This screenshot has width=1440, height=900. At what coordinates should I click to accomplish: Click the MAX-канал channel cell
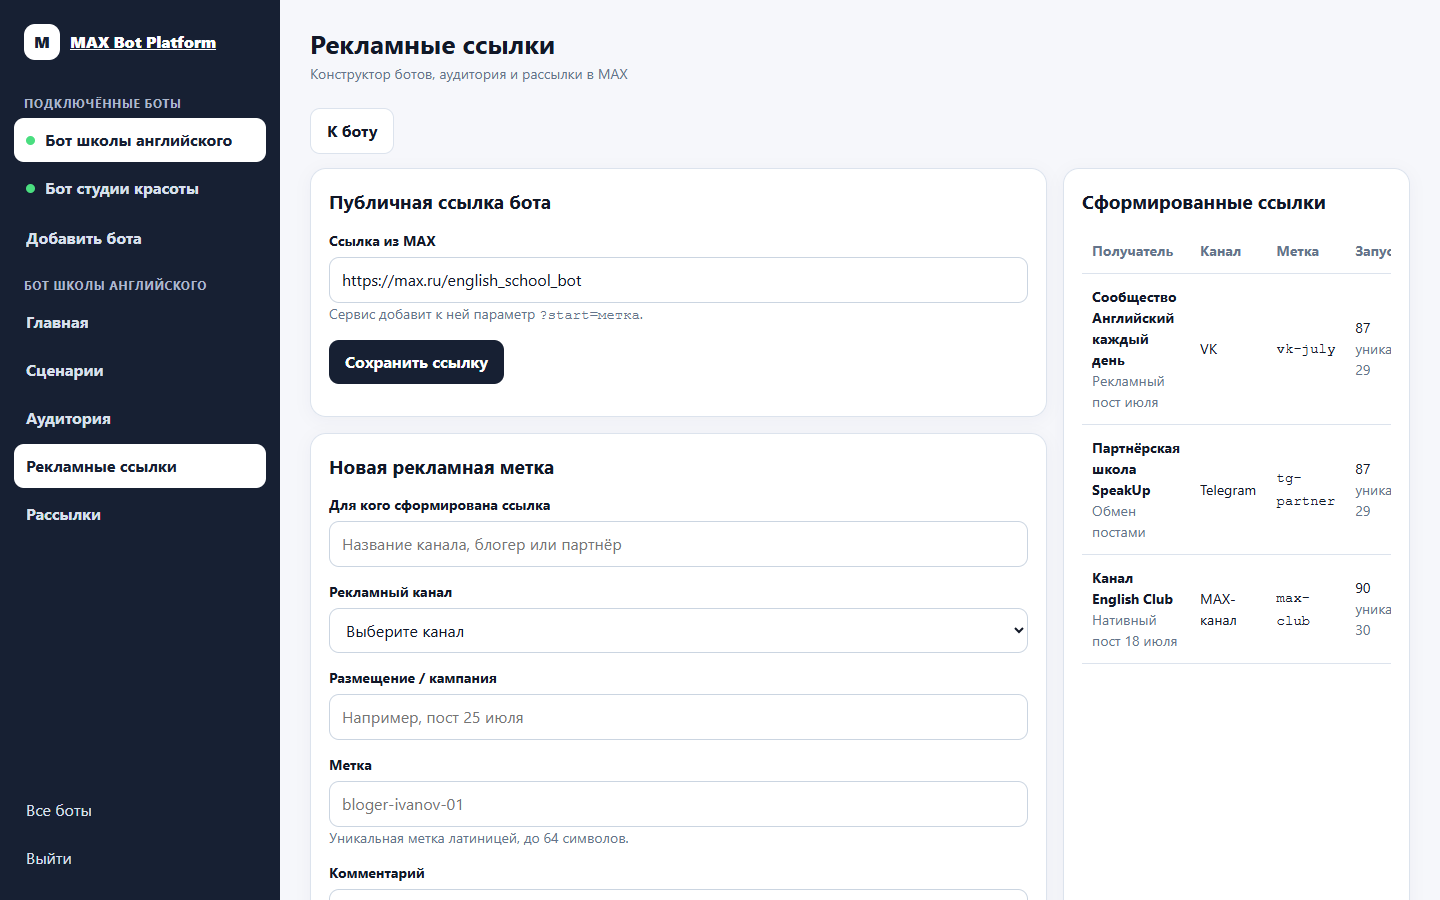(x=1218, y=609)
